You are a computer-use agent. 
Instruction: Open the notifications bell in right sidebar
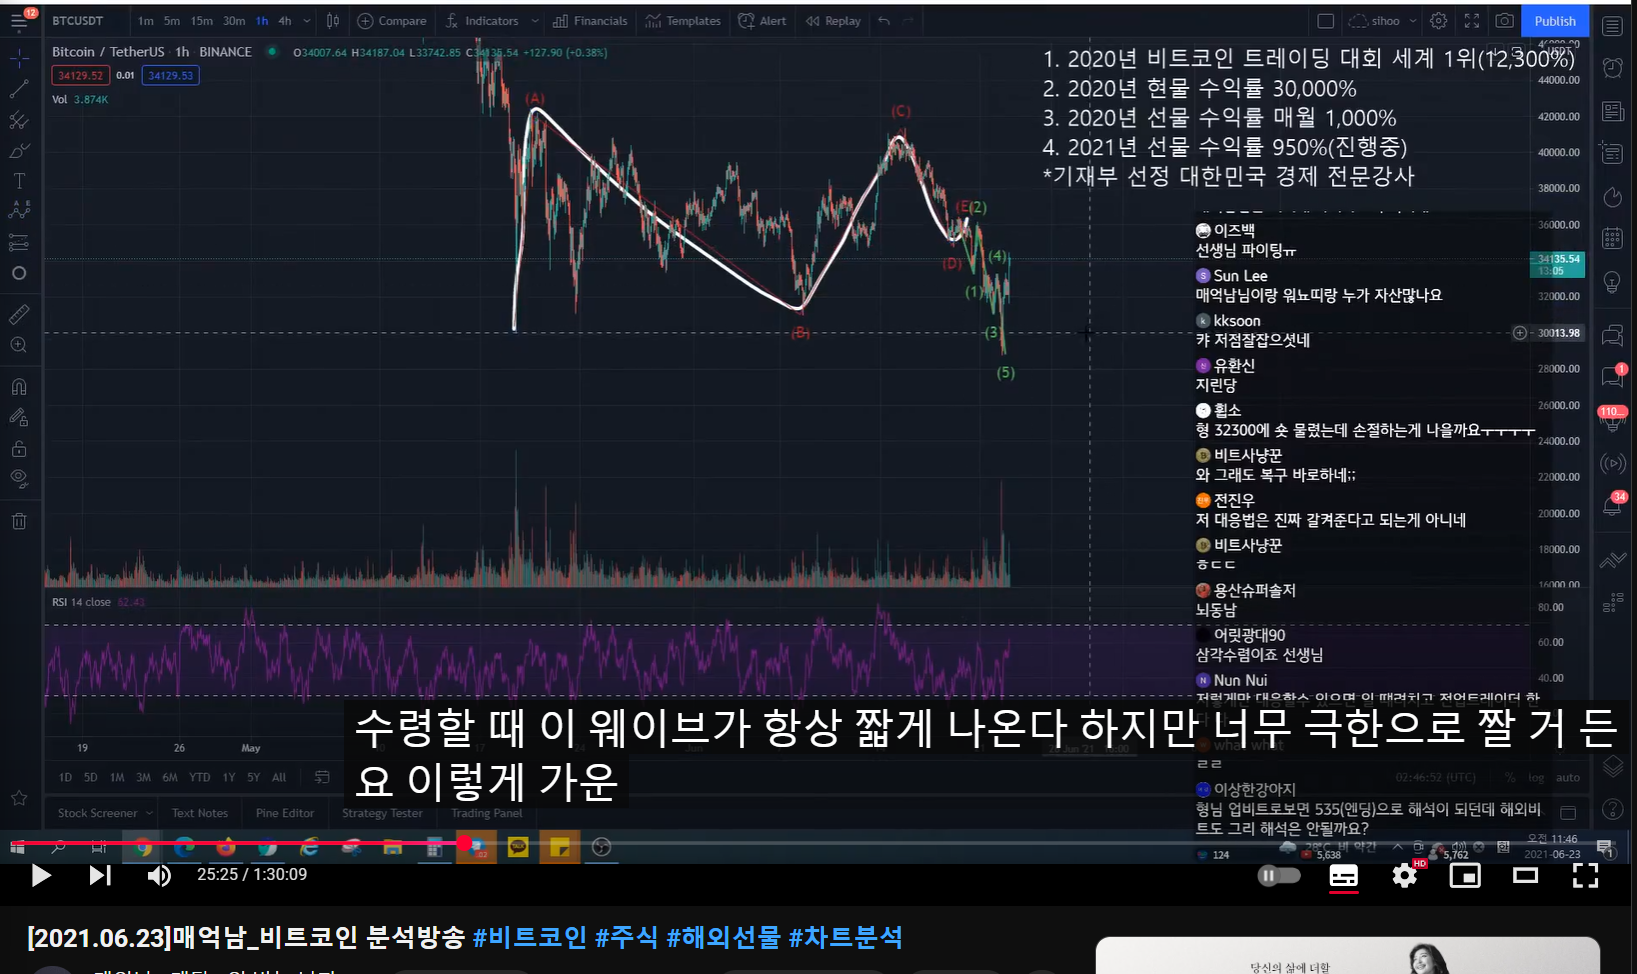pos(1613,505)
